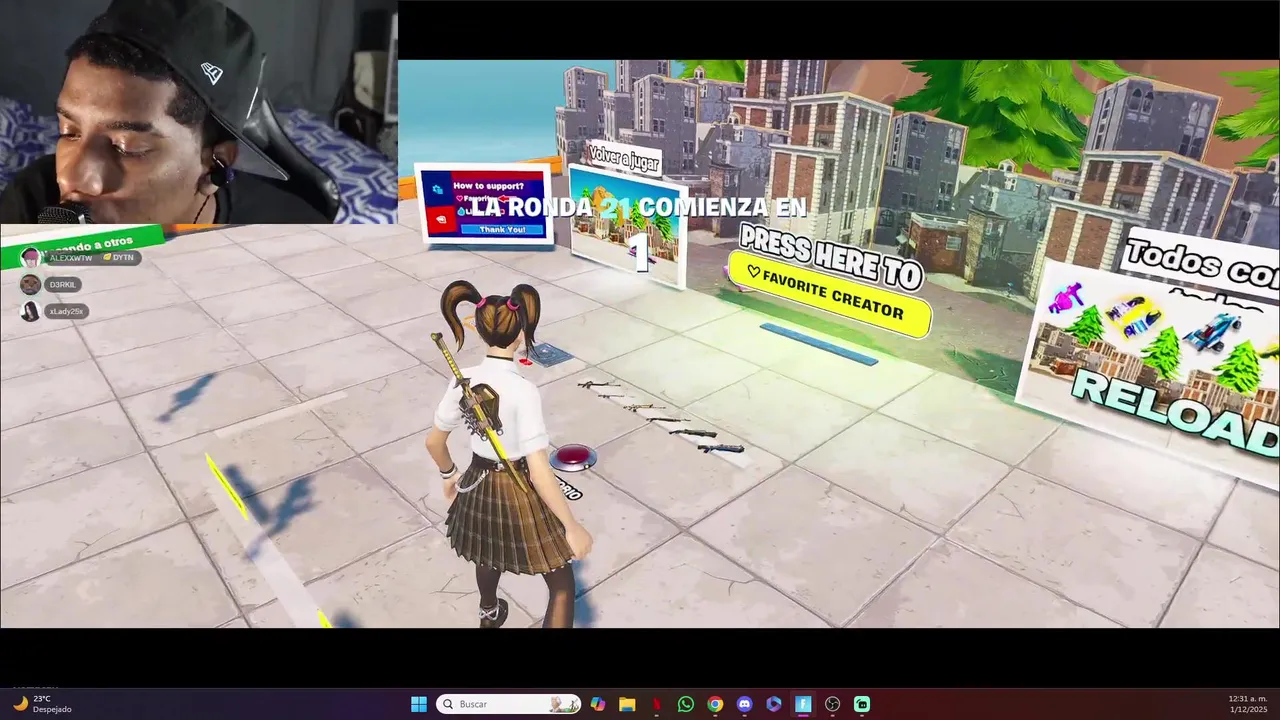Open the green Streamlabs icon in taskbar

(861, 704)
